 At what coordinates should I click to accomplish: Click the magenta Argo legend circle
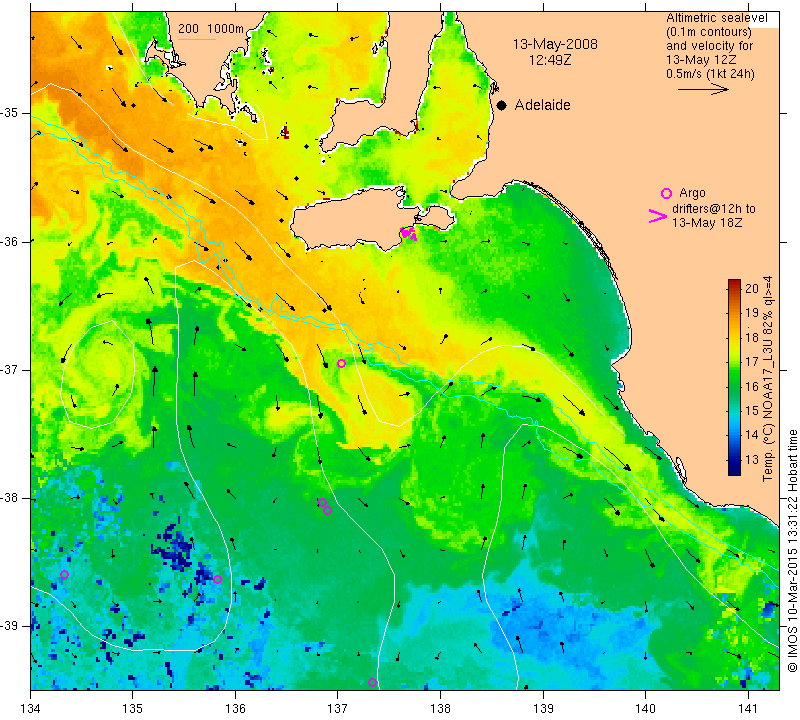tap(666, 193)
